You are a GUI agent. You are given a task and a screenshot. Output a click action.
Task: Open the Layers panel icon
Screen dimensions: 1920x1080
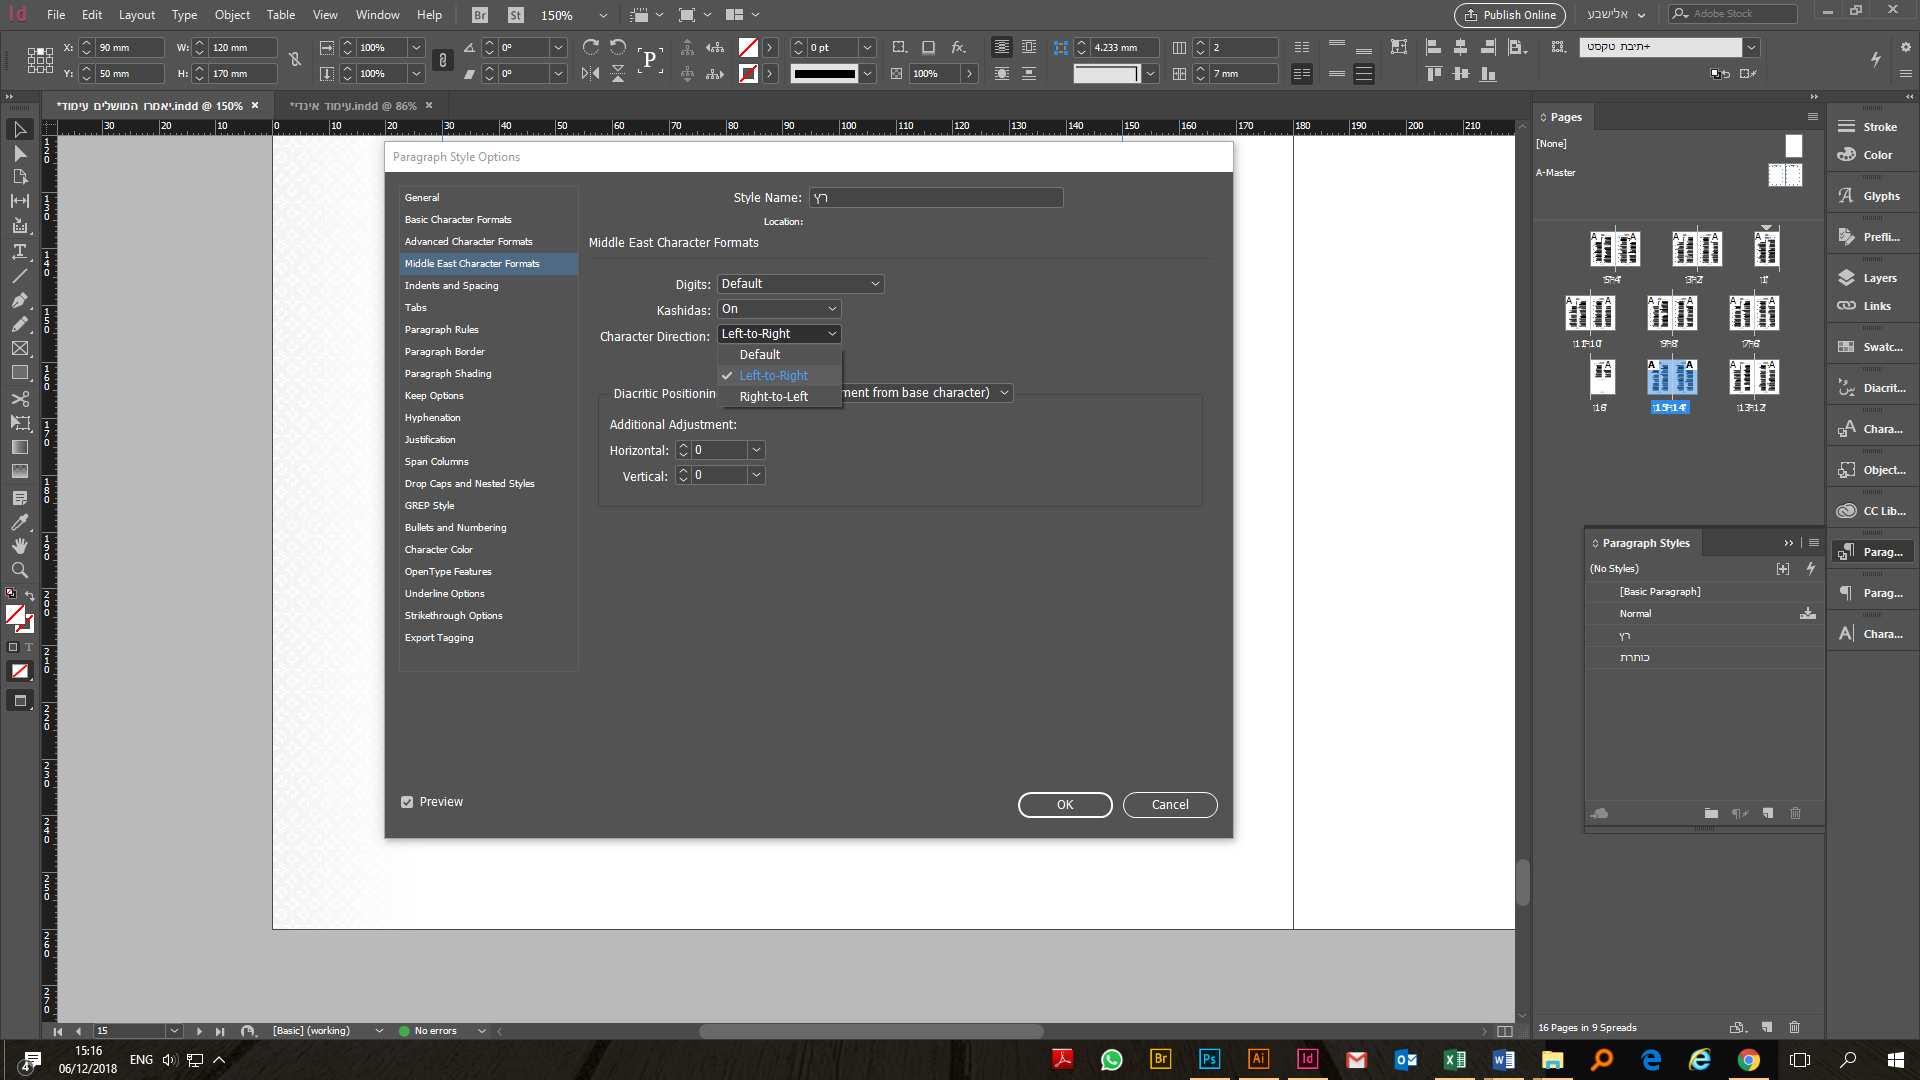pyautogui.click(x=1846, y=278)
